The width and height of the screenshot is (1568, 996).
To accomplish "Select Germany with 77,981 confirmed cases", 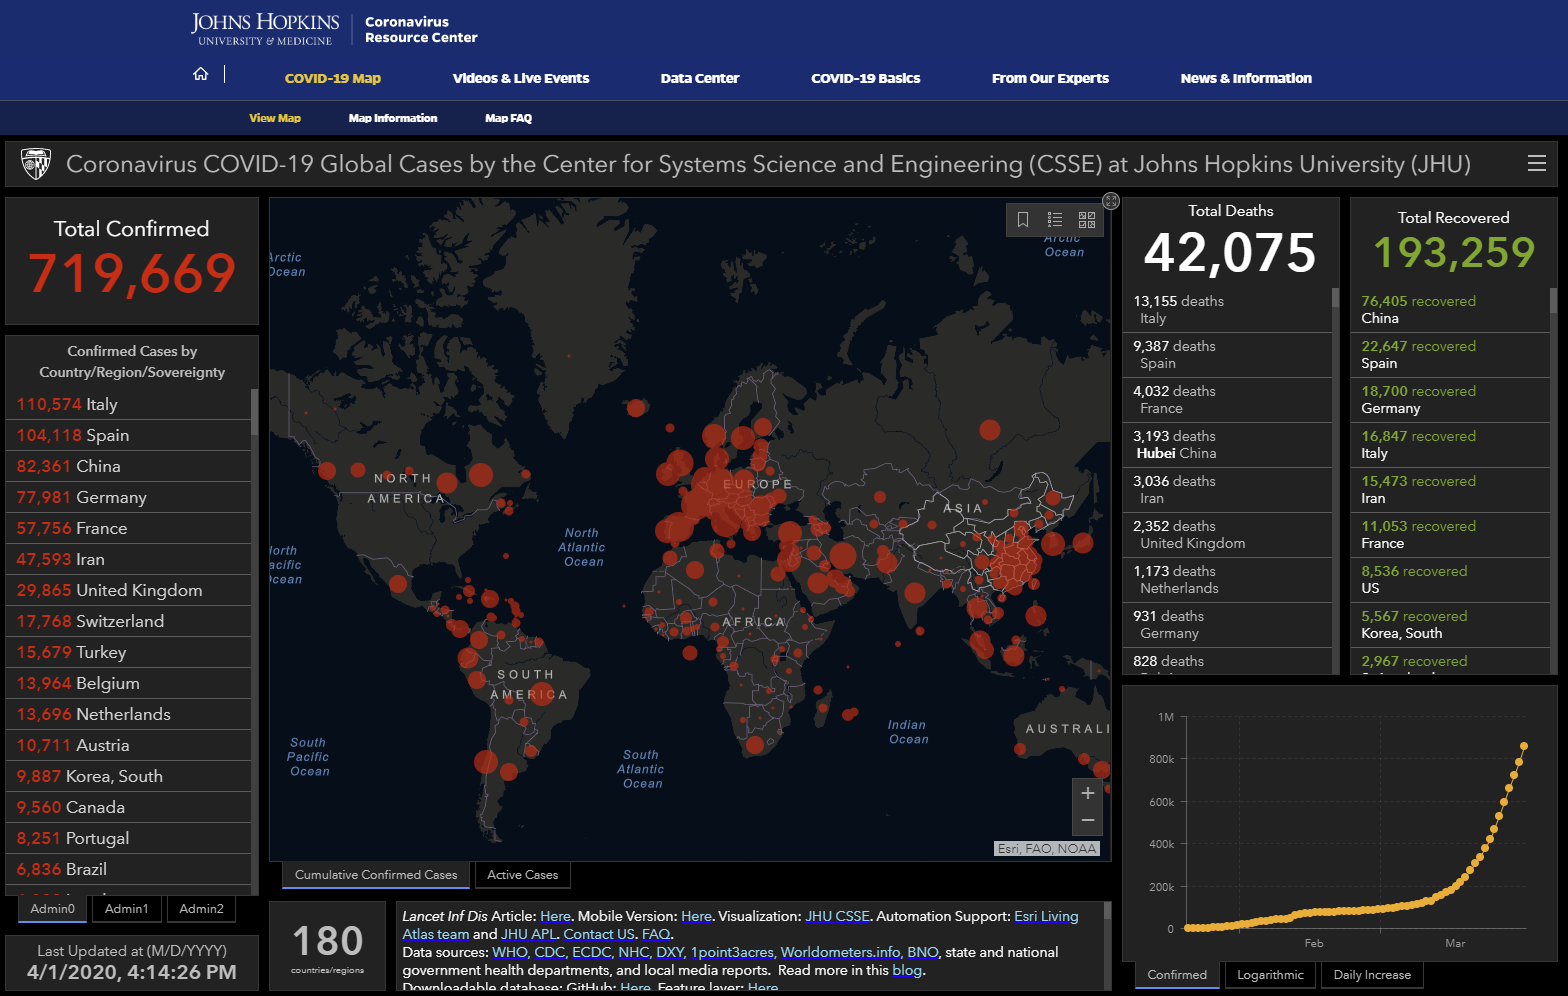I will click(x=128, y=497).
